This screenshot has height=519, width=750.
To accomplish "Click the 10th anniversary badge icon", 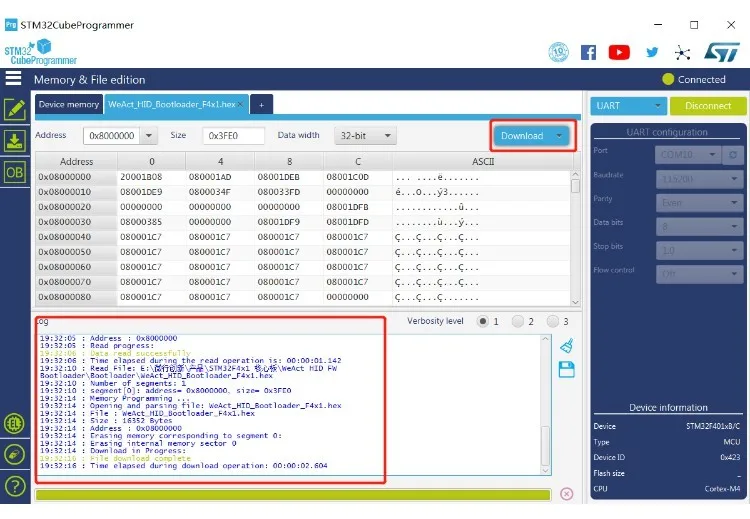I will pyautogui.click(x=558, y=52).
